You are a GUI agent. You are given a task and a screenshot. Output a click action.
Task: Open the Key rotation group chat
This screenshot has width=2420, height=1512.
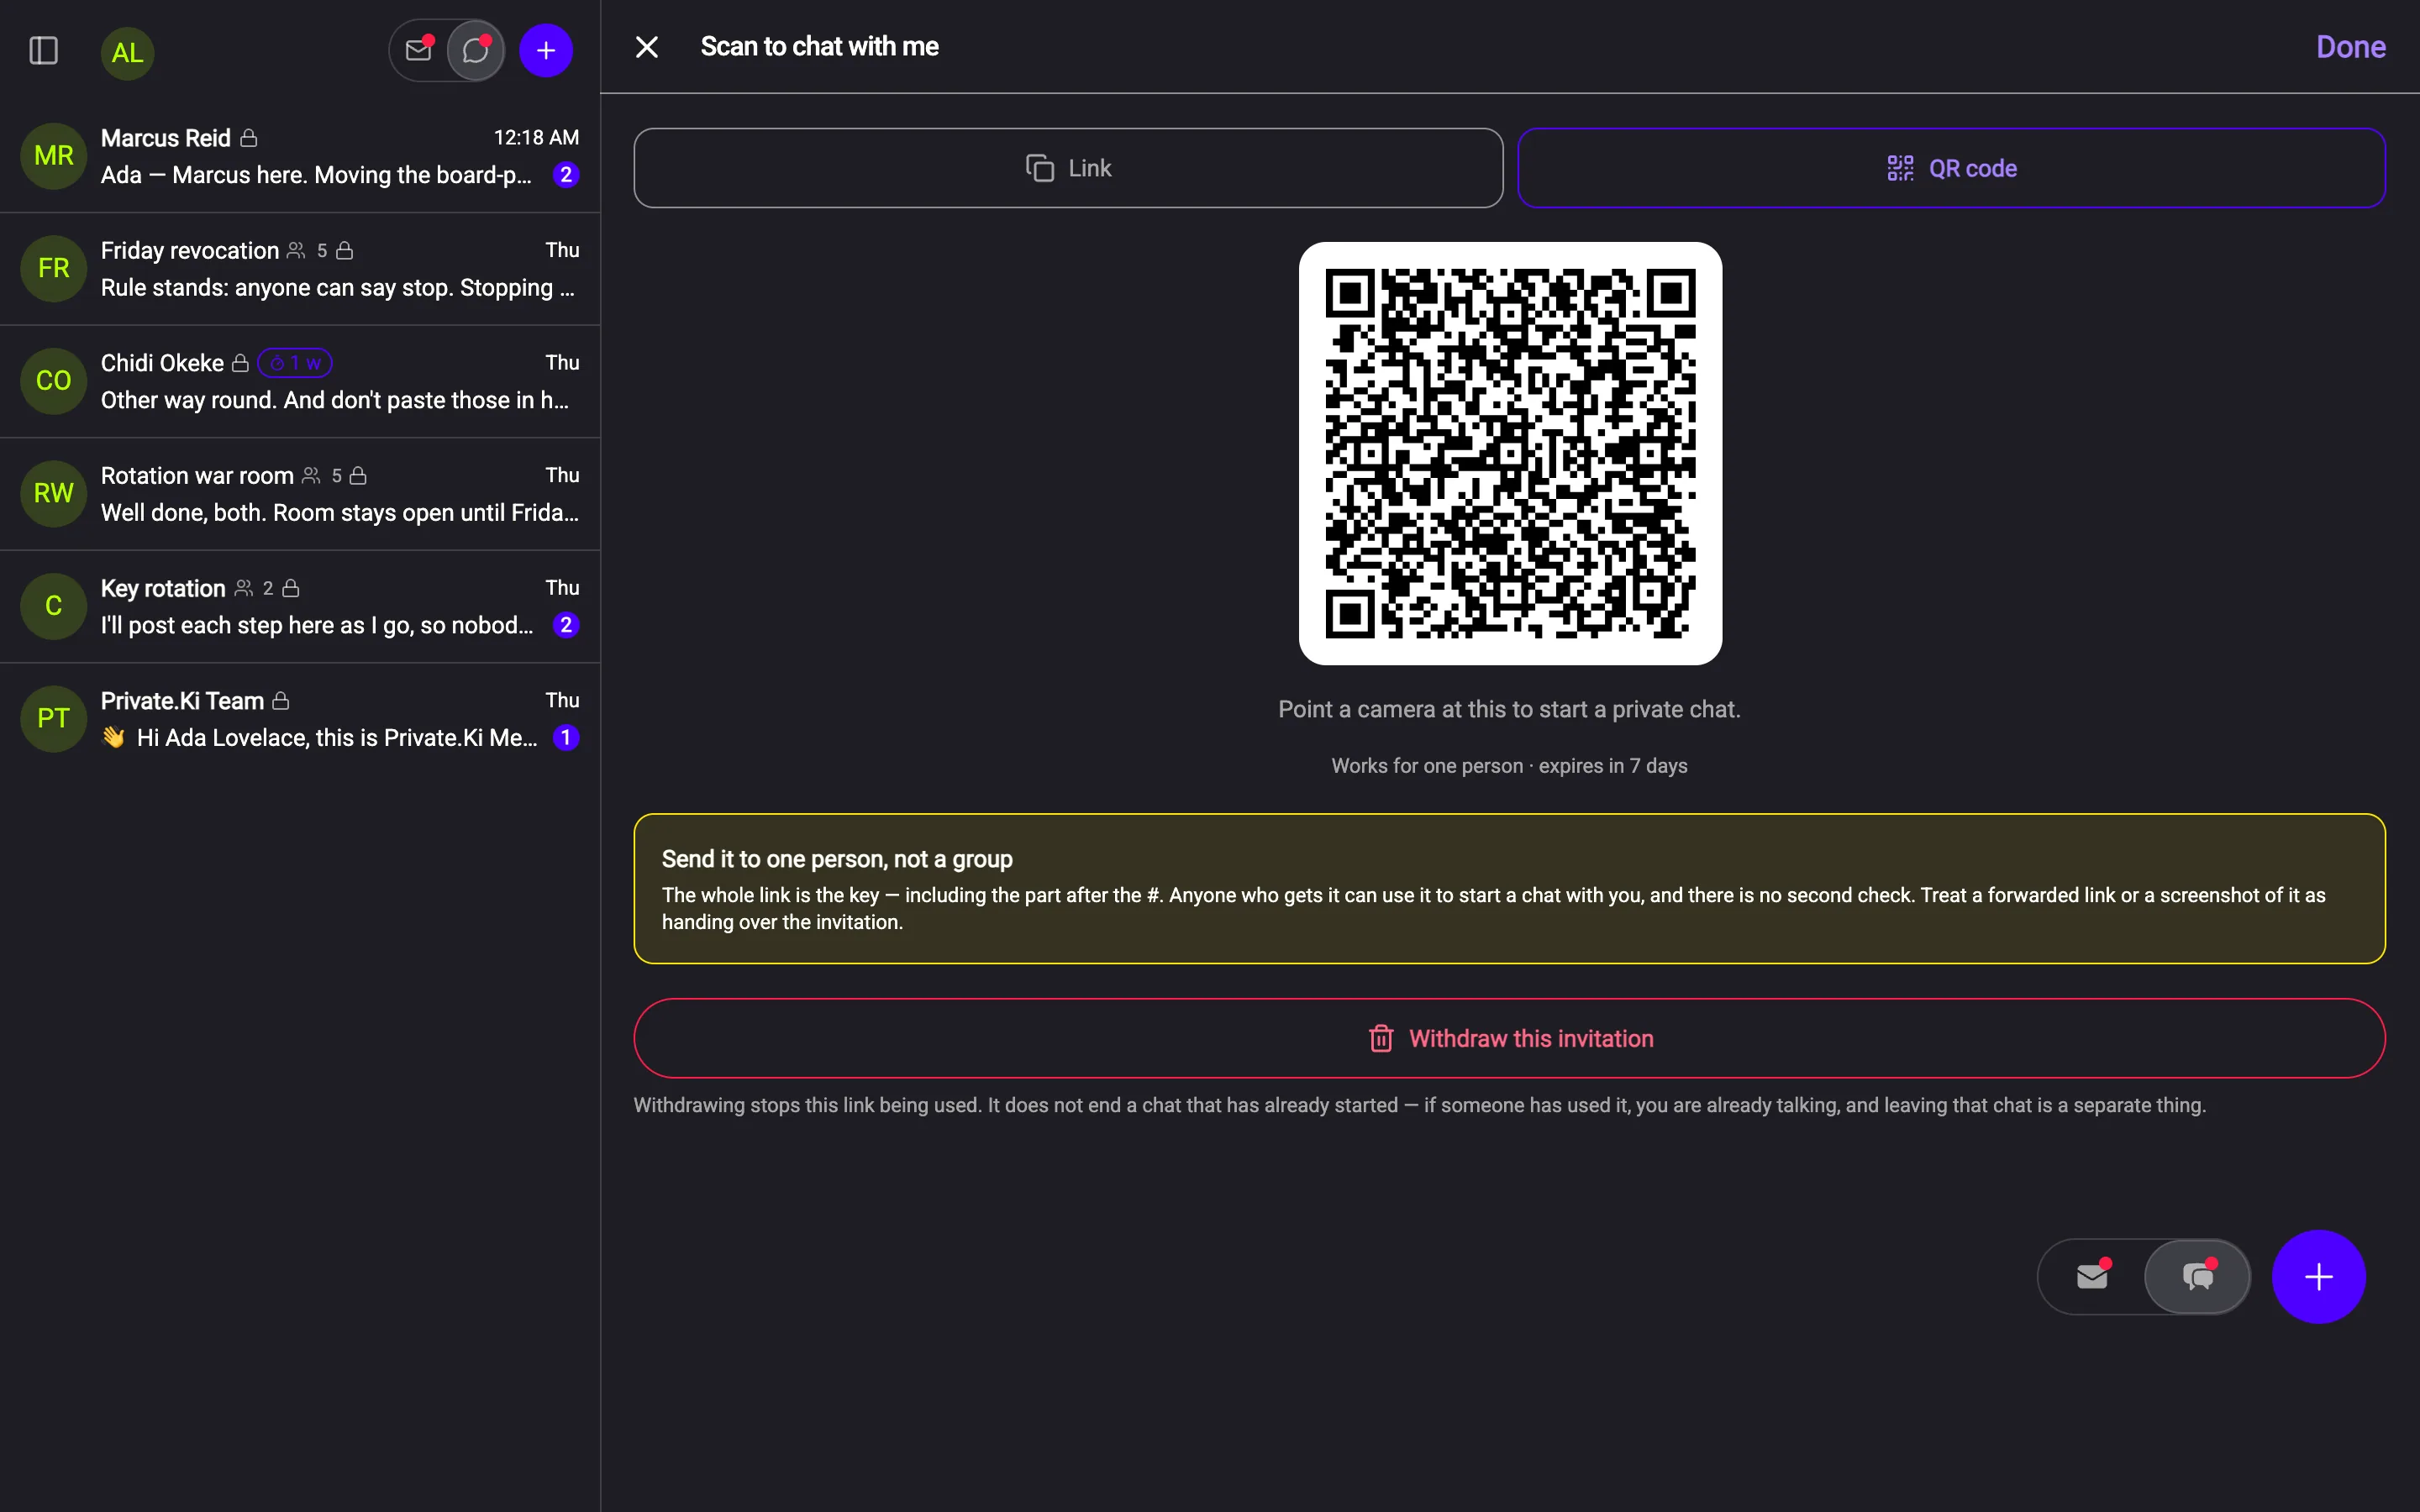click(x=300, y=606)
